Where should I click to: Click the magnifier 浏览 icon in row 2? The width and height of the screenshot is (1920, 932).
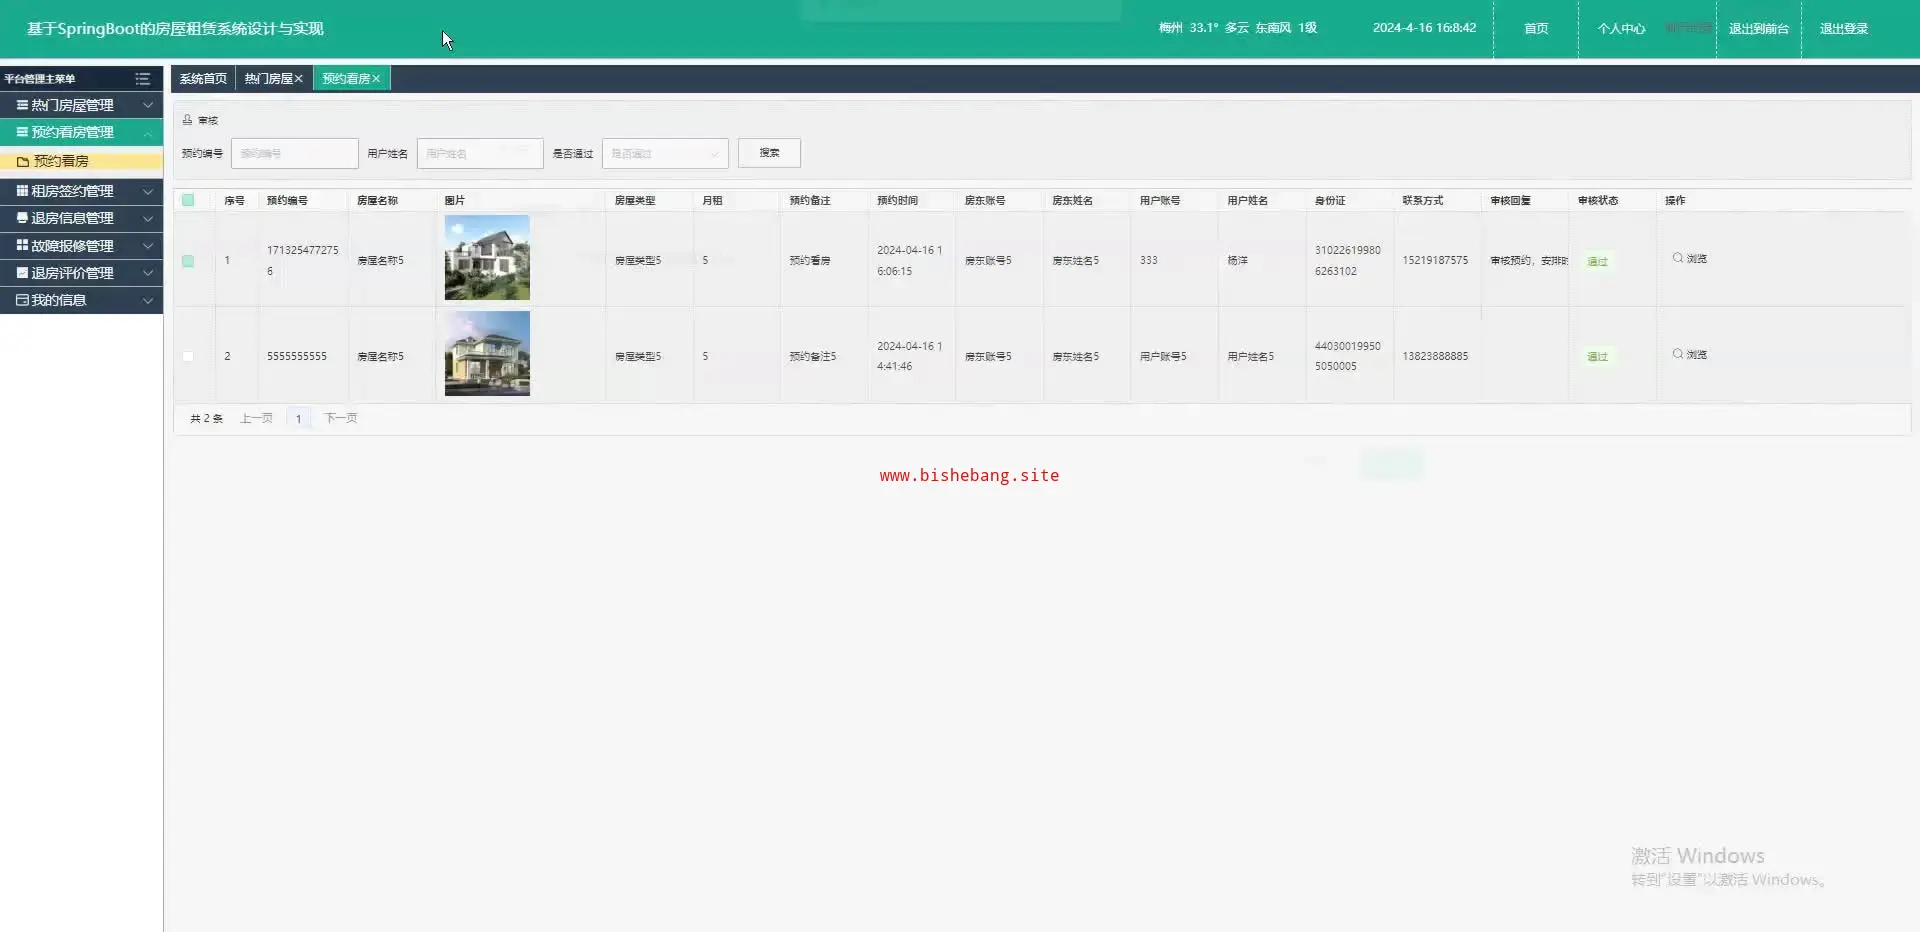[1678, 354]
